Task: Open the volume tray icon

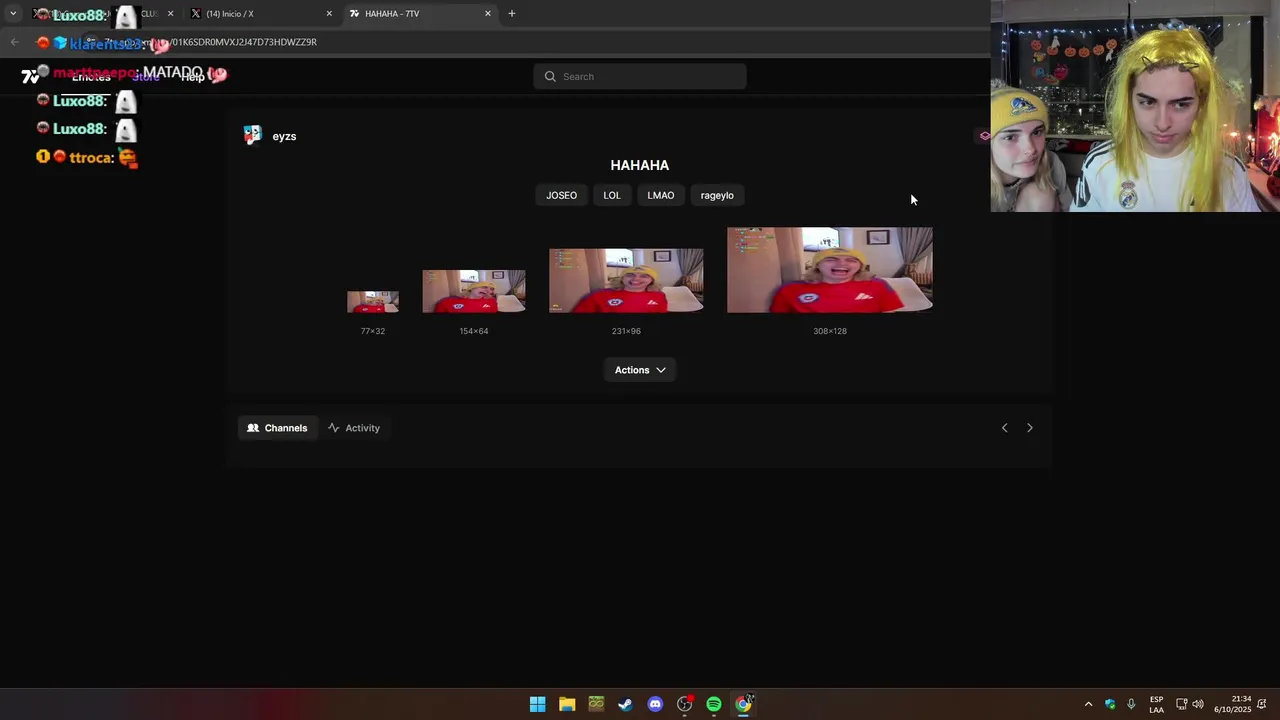Action: pyautogui.click(x=1198, y=704)
